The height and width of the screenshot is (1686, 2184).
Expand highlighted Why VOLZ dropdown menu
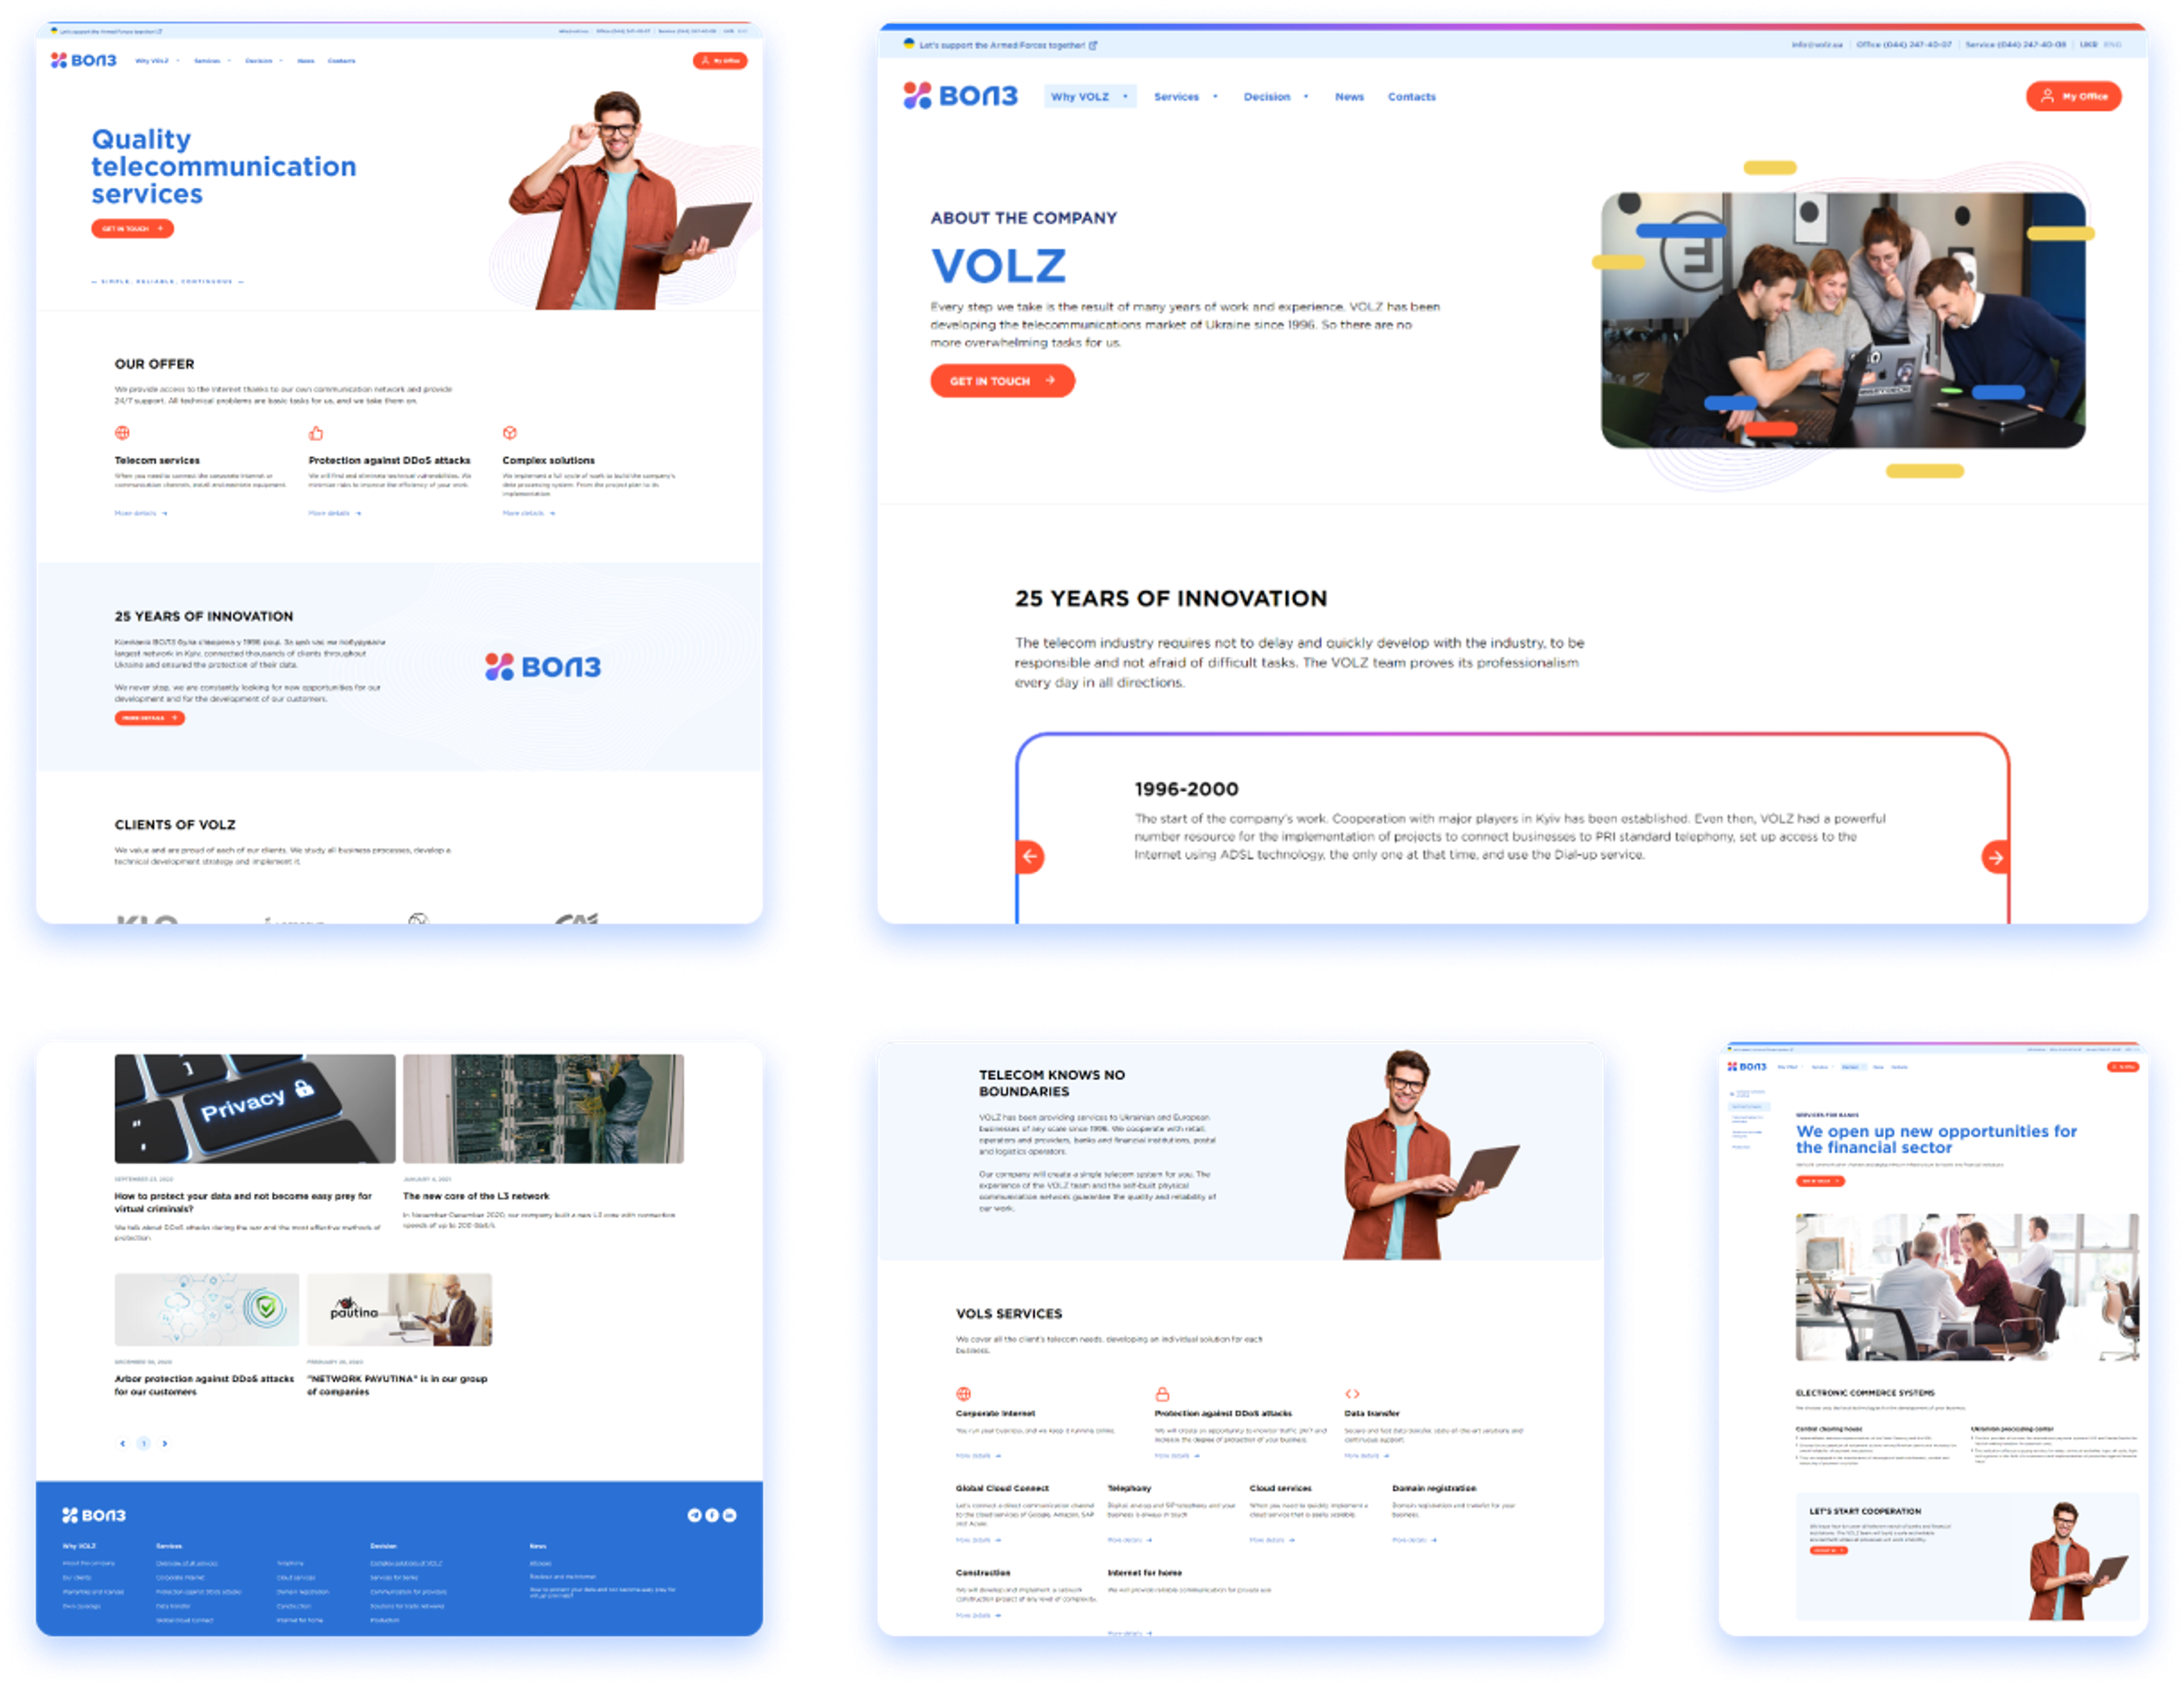pos(1090,97)
